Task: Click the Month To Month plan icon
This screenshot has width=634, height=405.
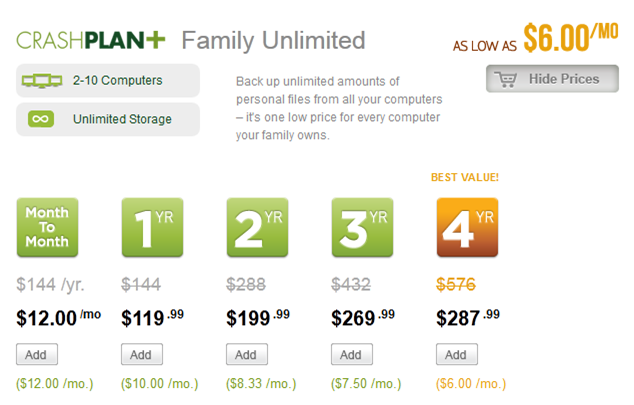Action: click(x=47, y=227)
